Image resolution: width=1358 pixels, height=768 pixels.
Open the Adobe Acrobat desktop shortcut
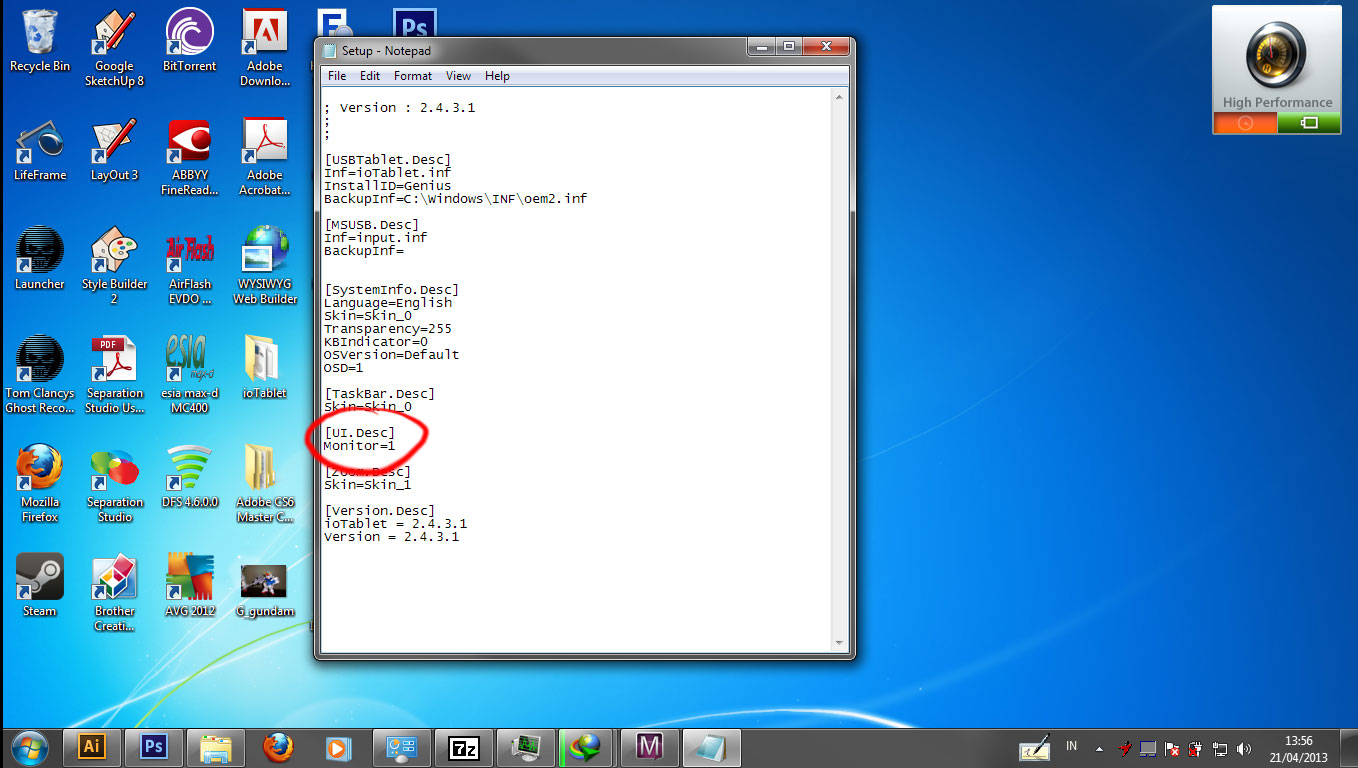265,157
